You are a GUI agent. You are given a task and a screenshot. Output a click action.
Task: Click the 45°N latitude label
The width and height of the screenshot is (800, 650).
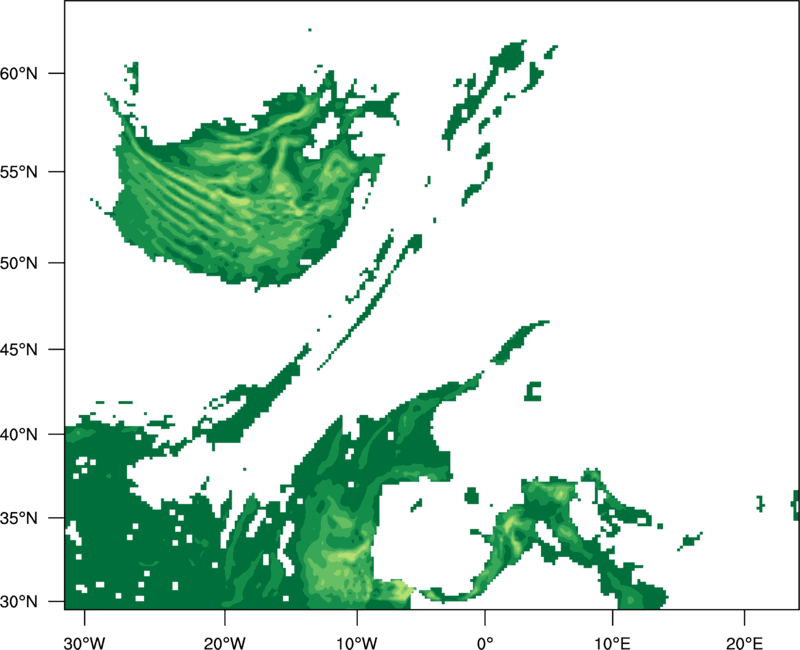[x=19, y=349]
